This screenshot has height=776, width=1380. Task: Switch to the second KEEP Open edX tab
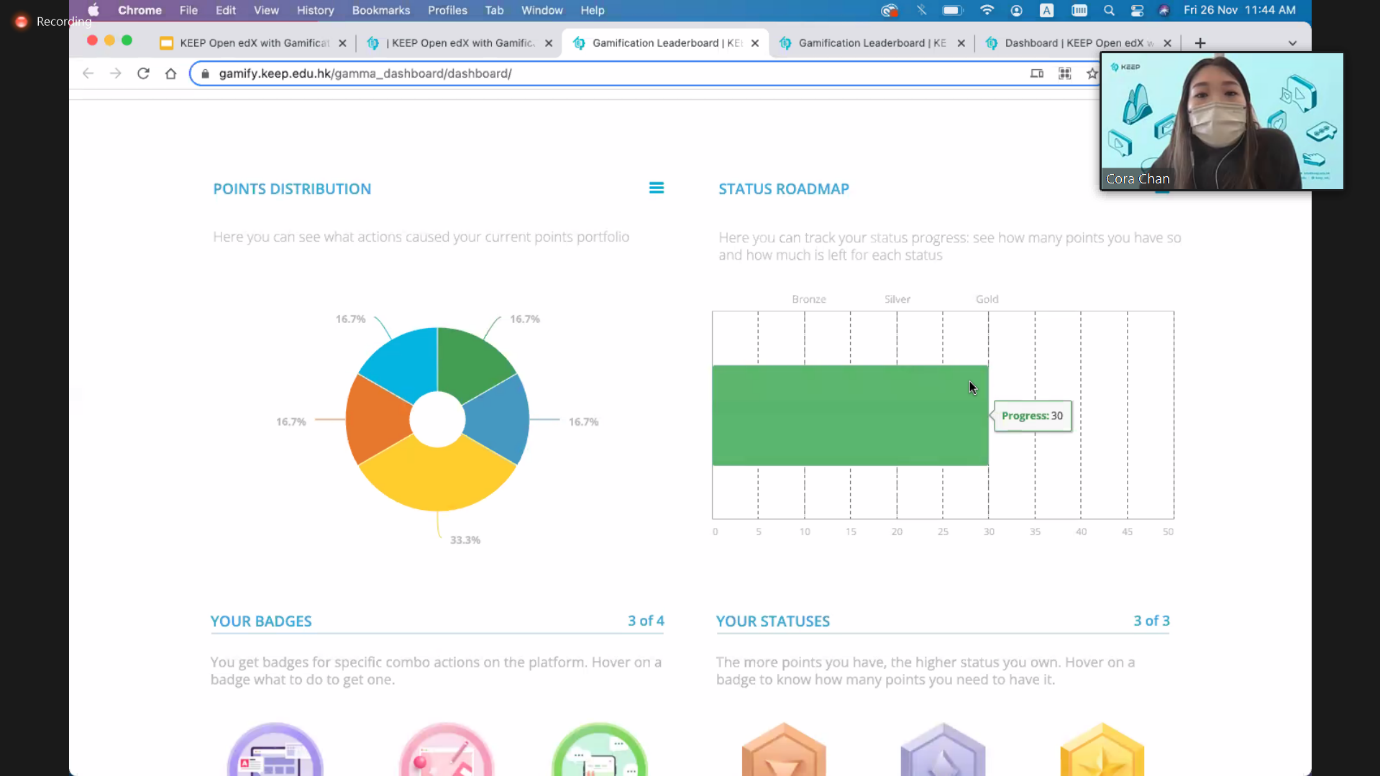(459, 43)
